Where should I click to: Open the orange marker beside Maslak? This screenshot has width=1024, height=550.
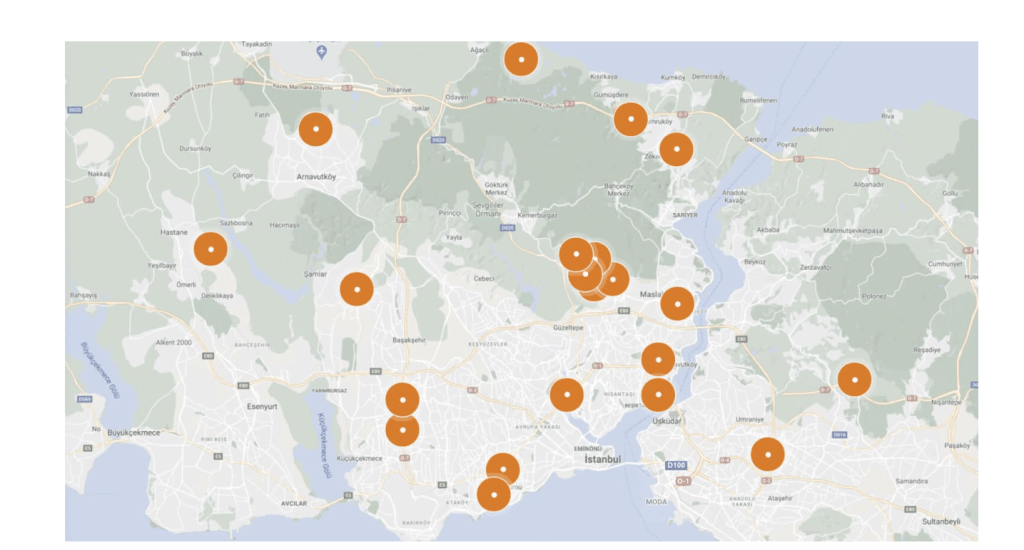pos(677,303)
